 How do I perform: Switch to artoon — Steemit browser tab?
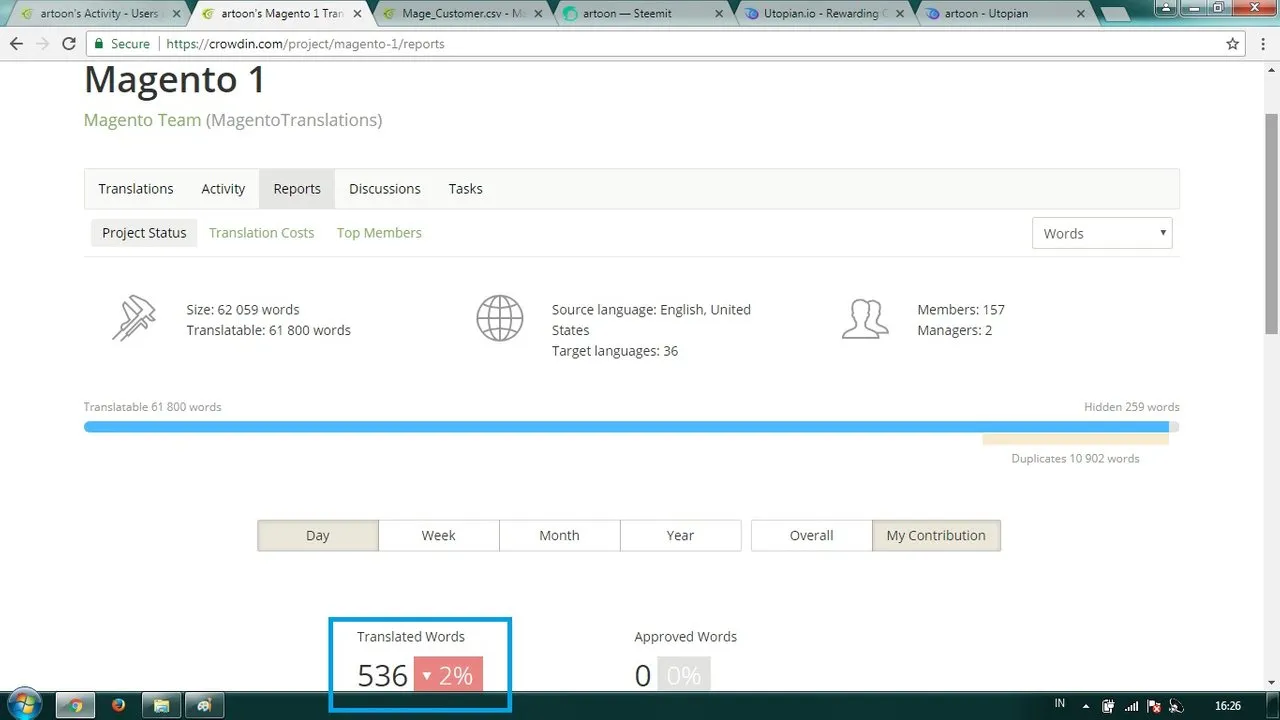click(641, 14)
